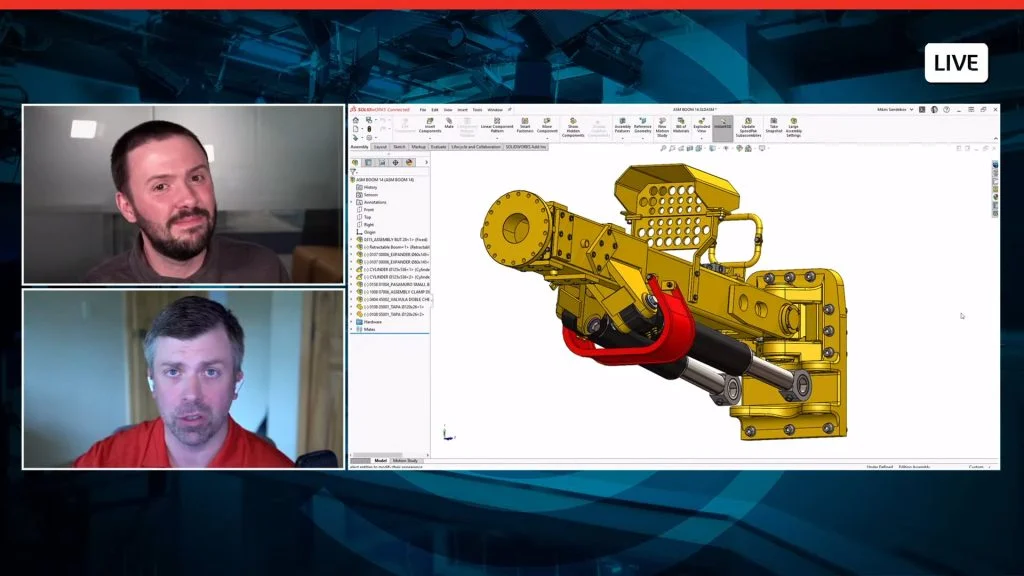This screenshot has width=1024, height=576.
Task: Expand the Mates folder in tree
Action: pos(352,329)
